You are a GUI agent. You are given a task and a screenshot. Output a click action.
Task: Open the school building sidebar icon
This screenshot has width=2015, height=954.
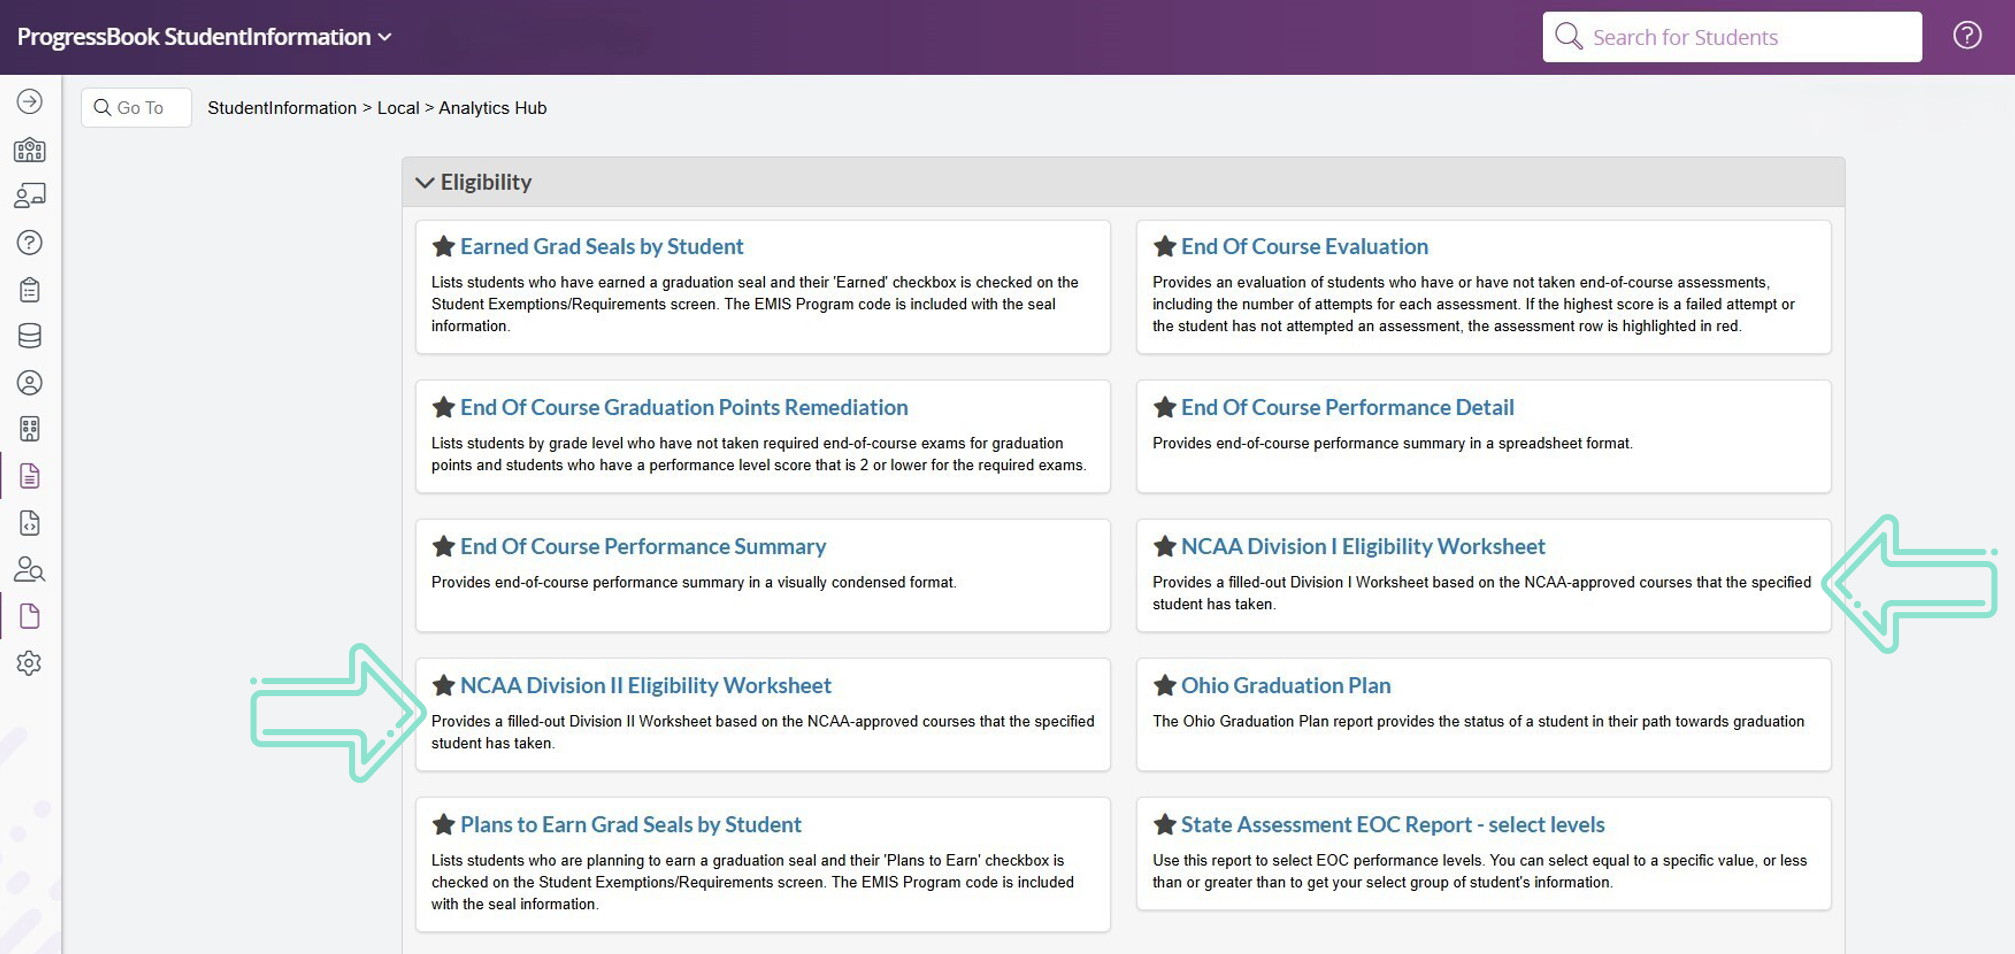[x=30, y=150]
